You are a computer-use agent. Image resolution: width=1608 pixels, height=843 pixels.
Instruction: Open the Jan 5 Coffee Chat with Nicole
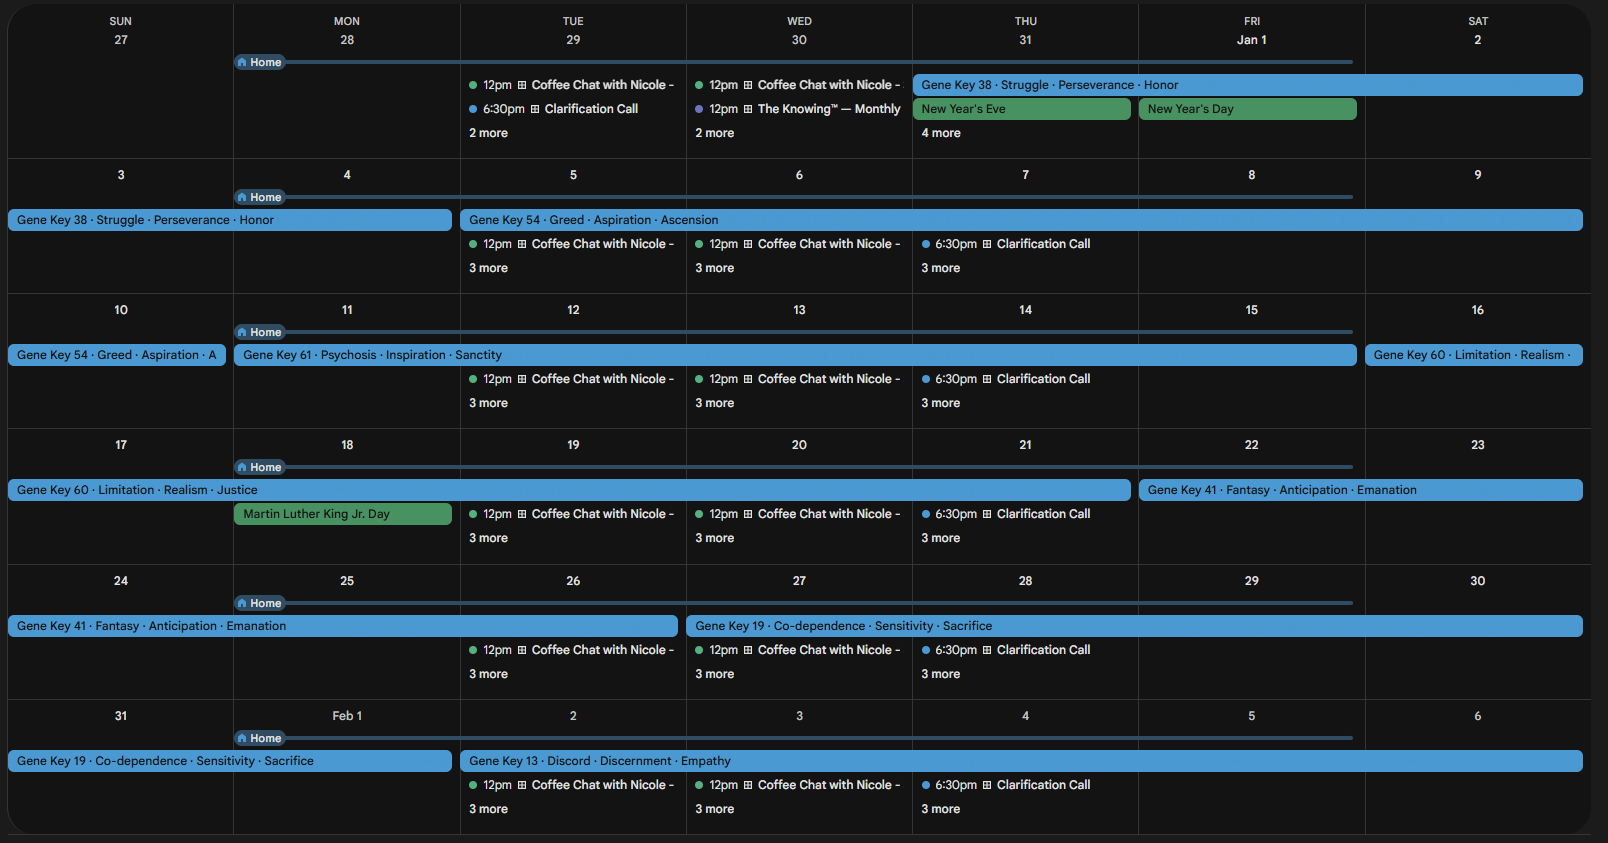tap(573, 244)
